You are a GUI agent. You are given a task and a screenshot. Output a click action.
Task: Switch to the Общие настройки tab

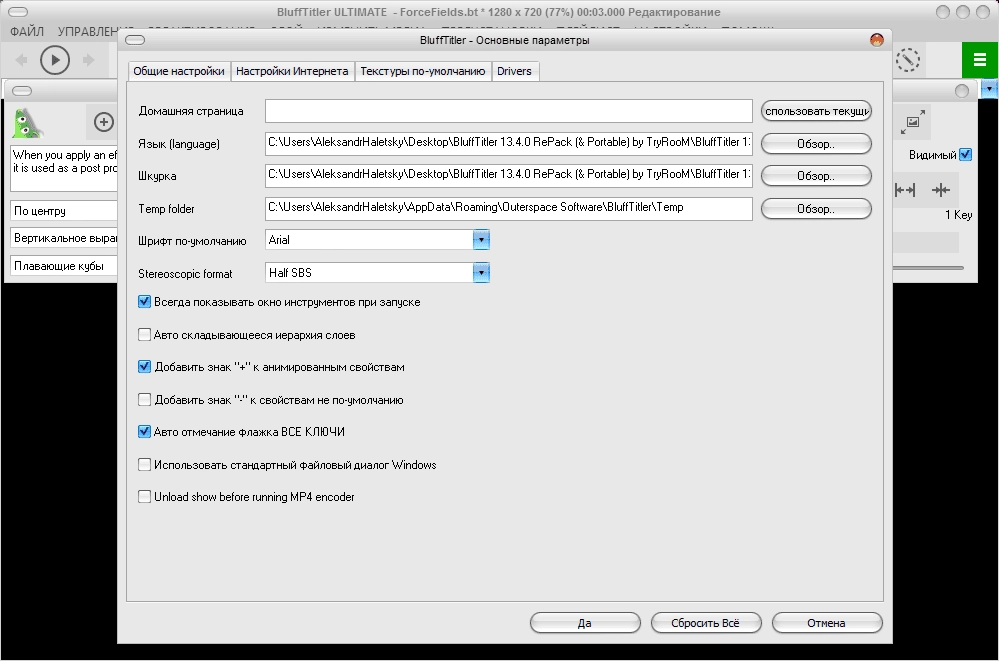(x=179, y=71)
